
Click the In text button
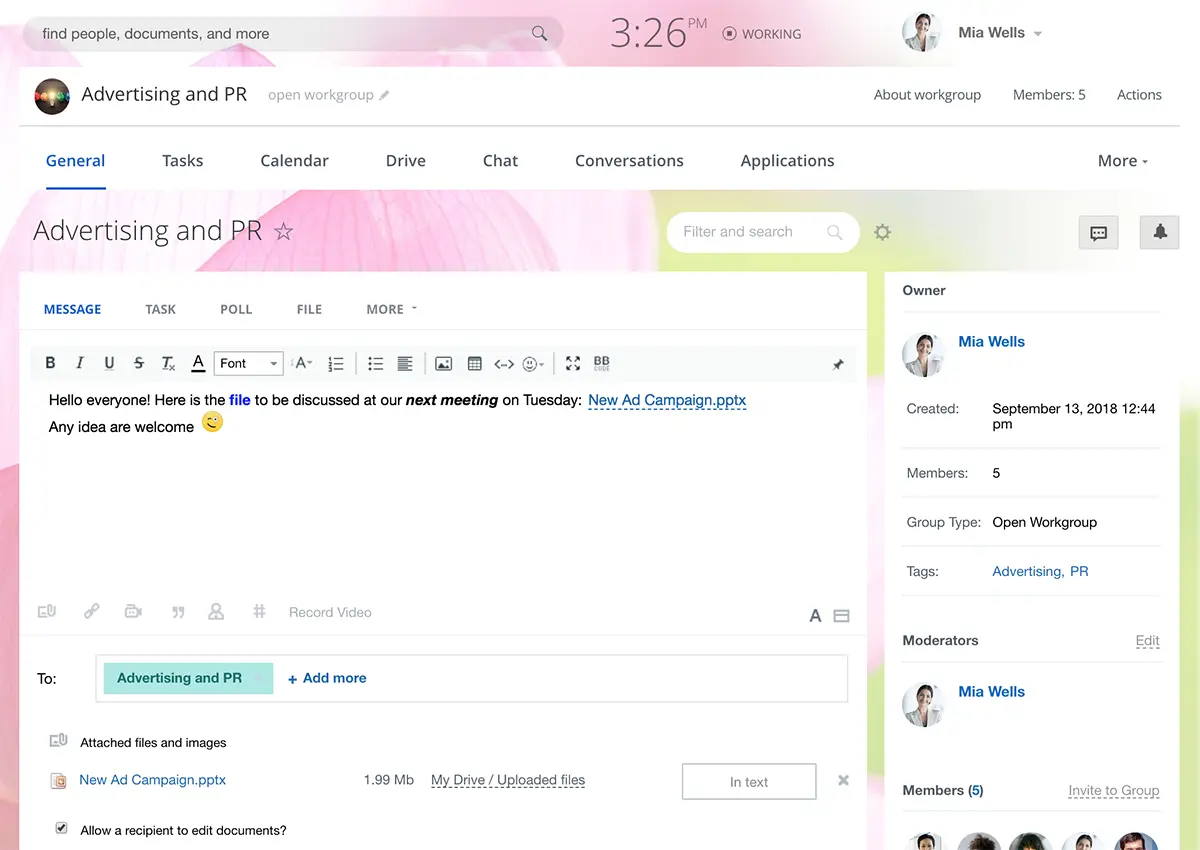pos(748,782)
